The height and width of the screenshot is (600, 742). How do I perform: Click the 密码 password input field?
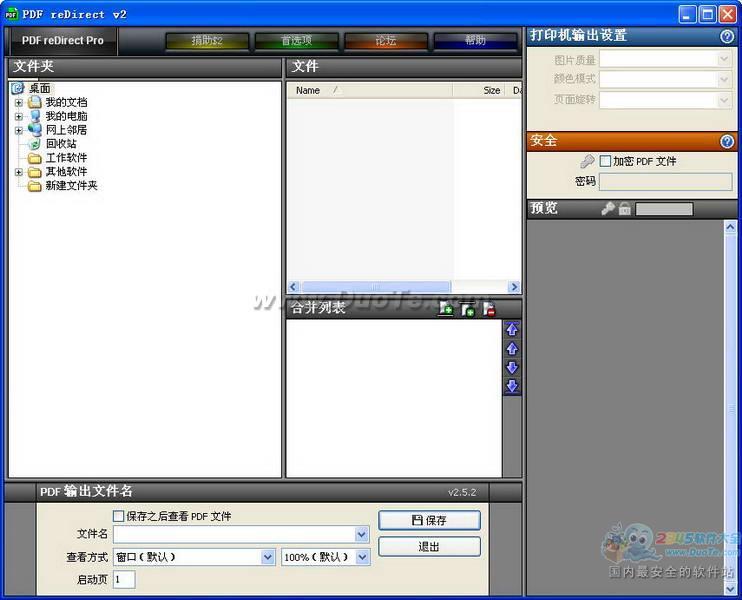[666, 182]
